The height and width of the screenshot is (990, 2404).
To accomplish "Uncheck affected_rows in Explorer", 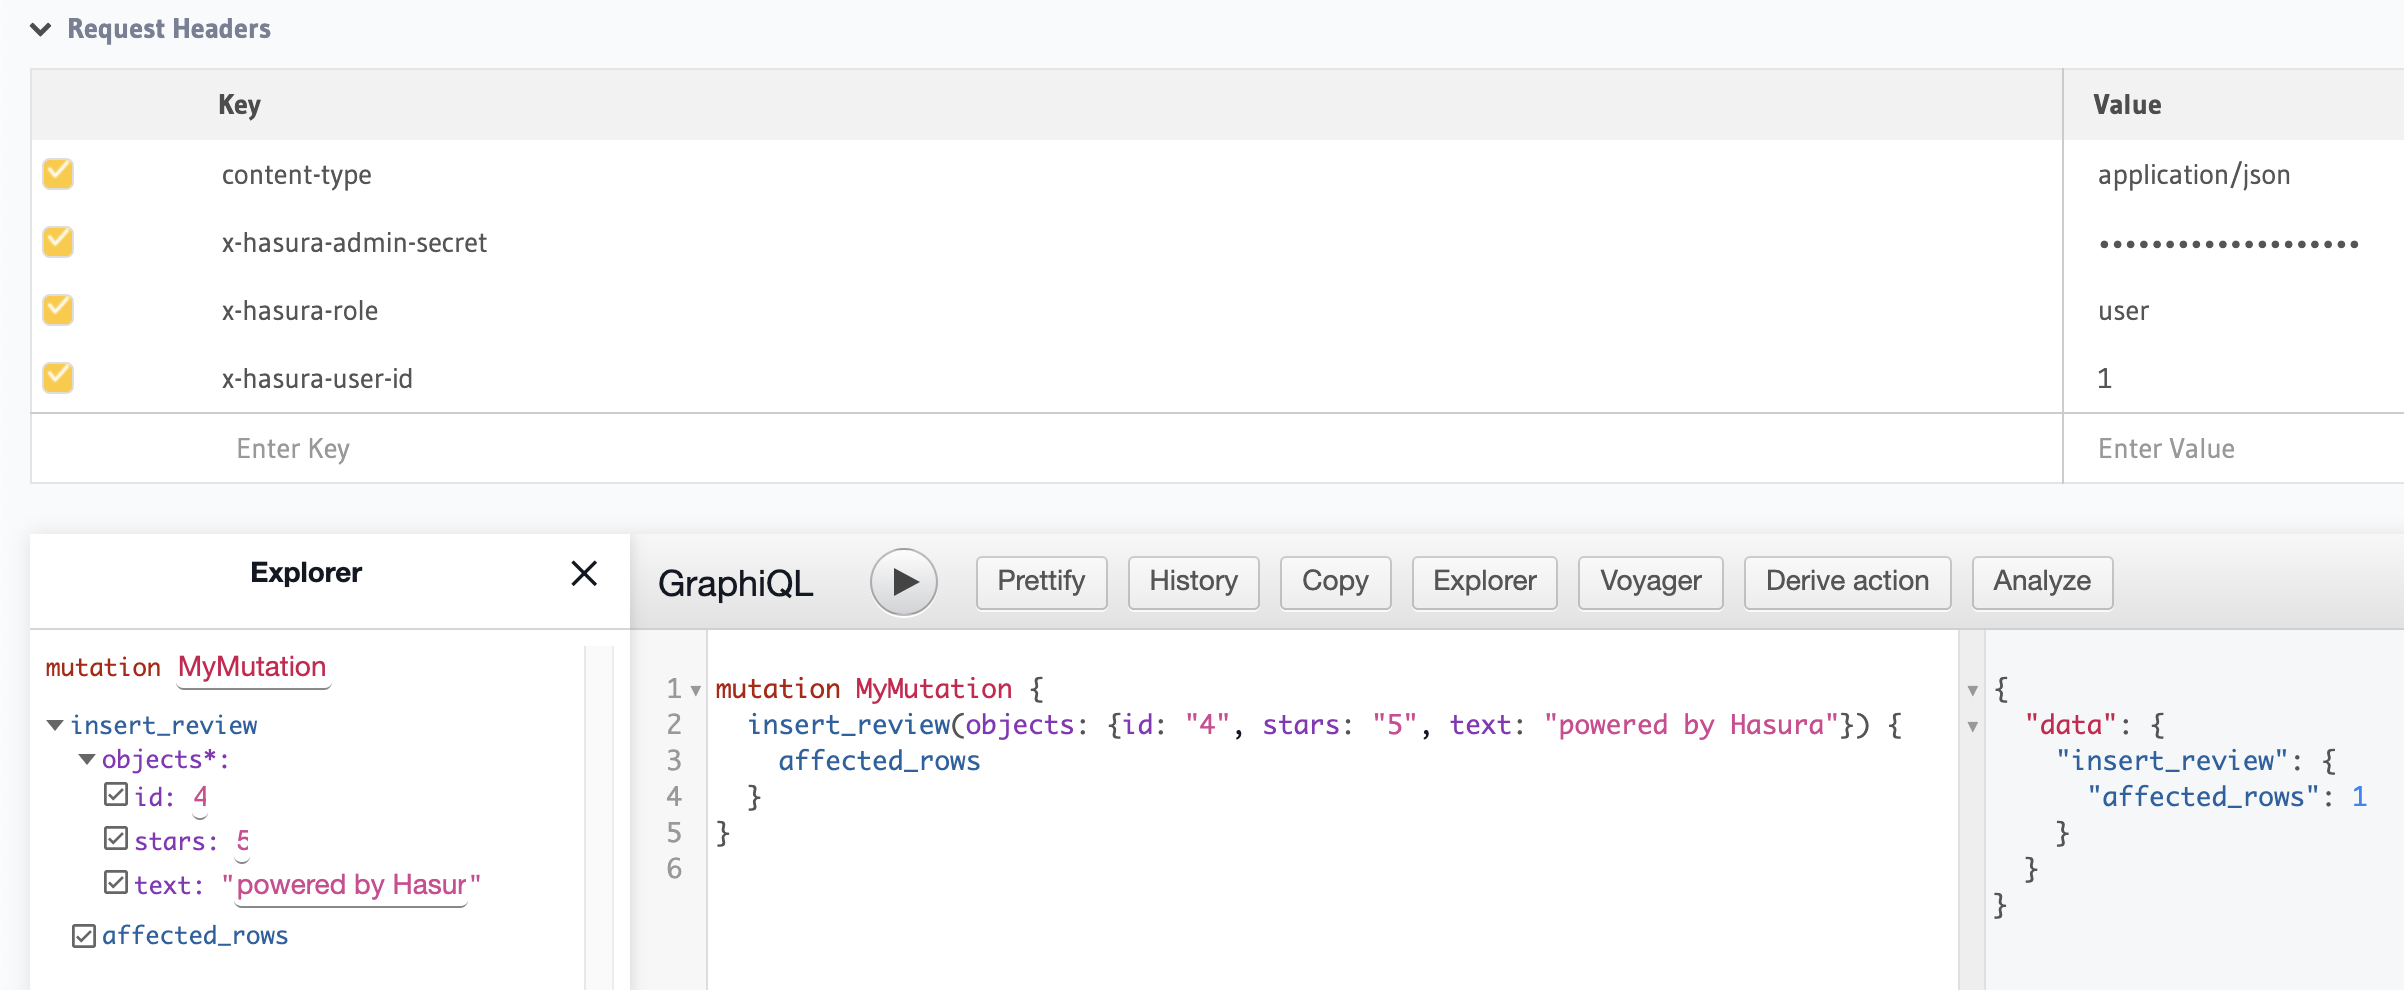I will pos(84,936).
